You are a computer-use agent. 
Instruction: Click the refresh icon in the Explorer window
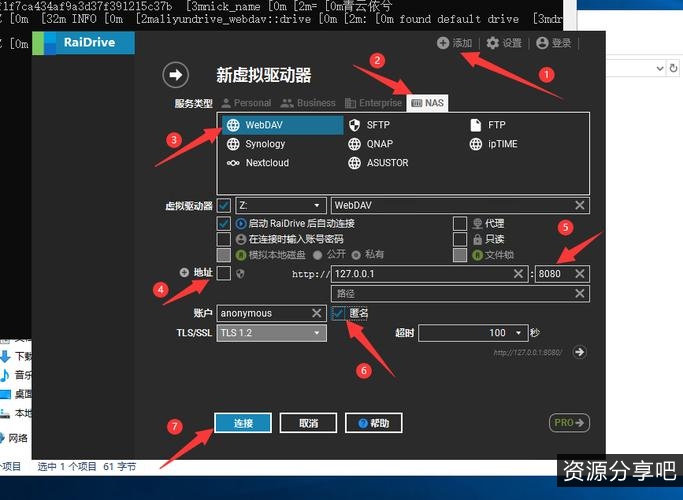(x=673, y=68)
